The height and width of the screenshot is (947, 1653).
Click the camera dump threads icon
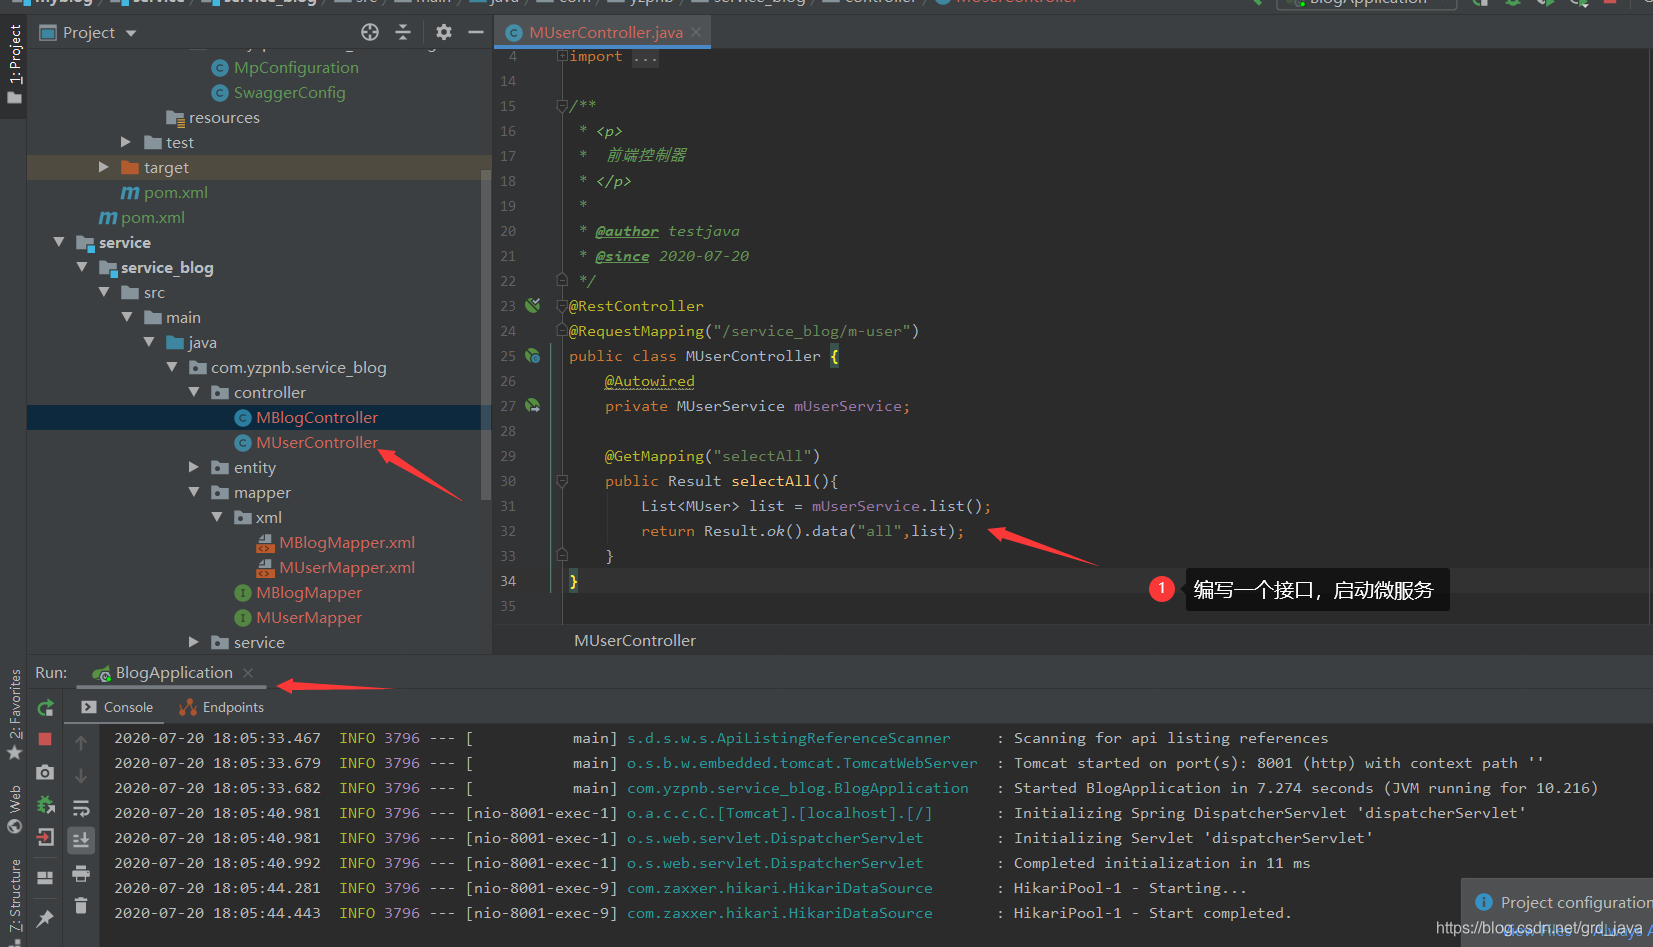tap(45, 772)
